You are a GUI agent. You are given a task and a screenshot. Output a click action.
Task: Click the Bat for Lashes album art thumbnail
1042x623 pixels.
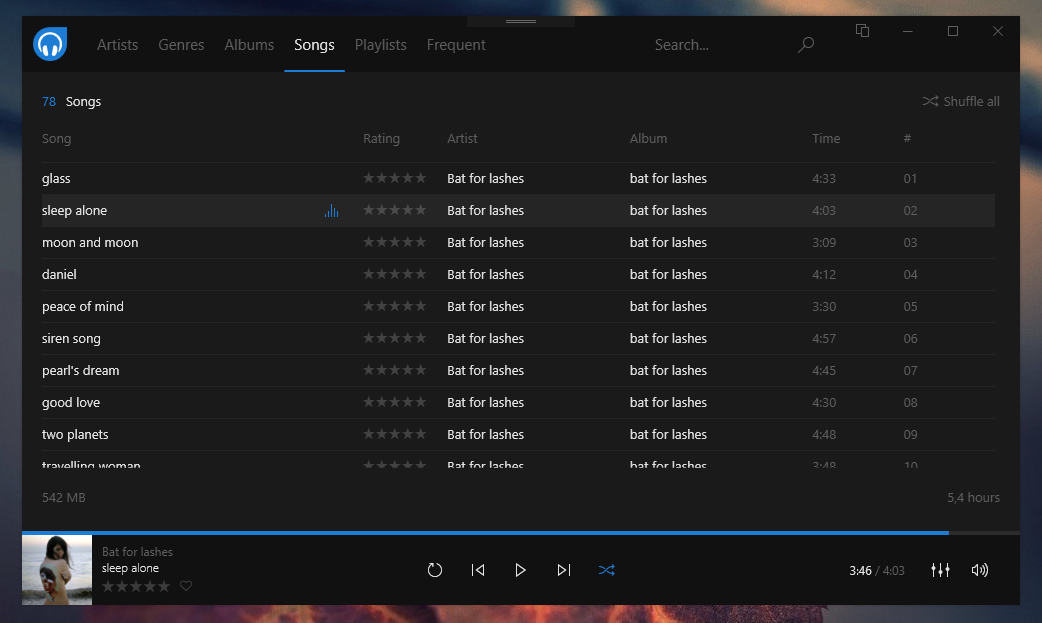coord(56,570)
